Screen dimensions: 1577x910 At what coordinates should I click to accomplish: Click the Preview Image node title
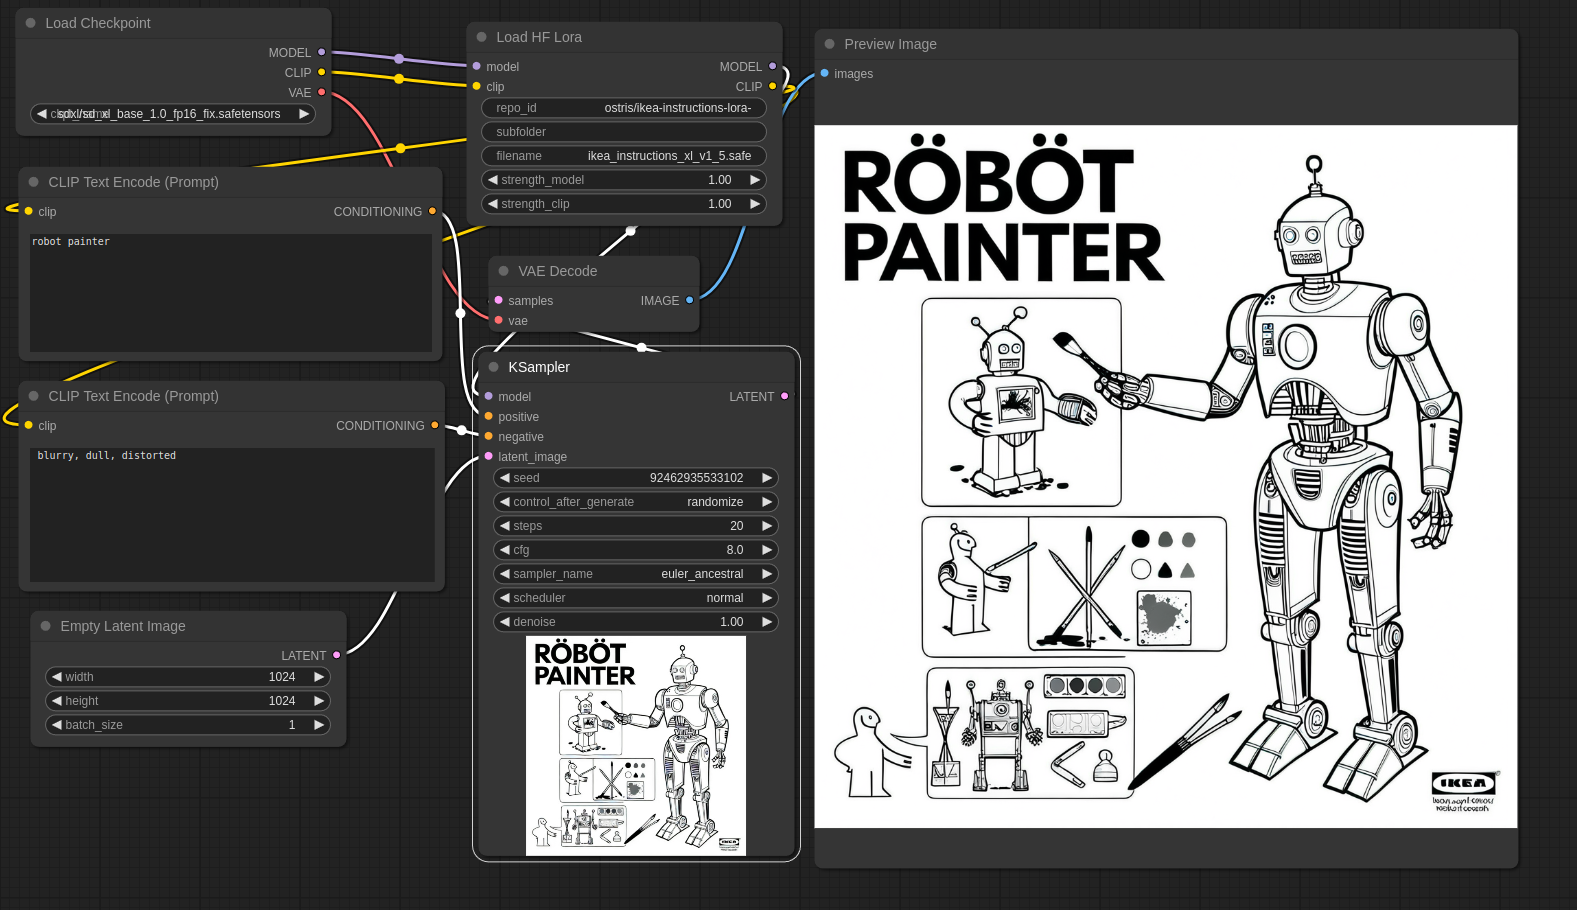(890, 44)
